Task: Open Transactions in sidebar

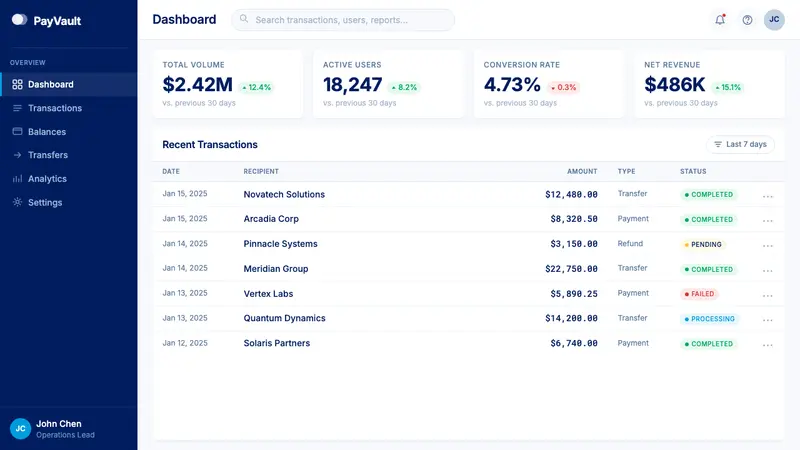Action: [x=68, y=108]
